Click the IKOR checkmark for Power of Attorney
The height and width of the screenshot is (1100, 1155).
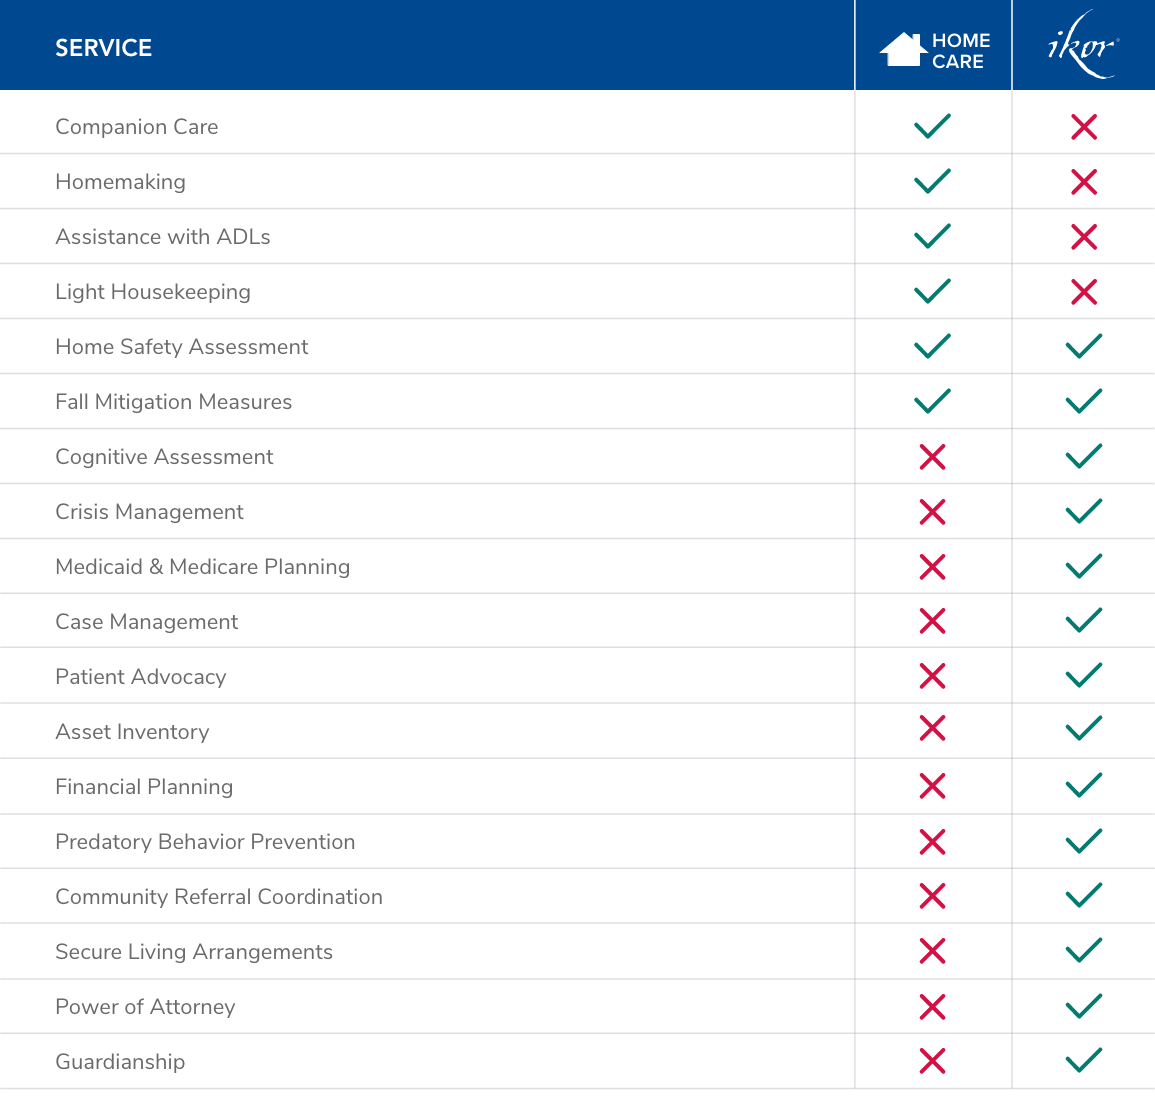[x=1083, y=1006]
